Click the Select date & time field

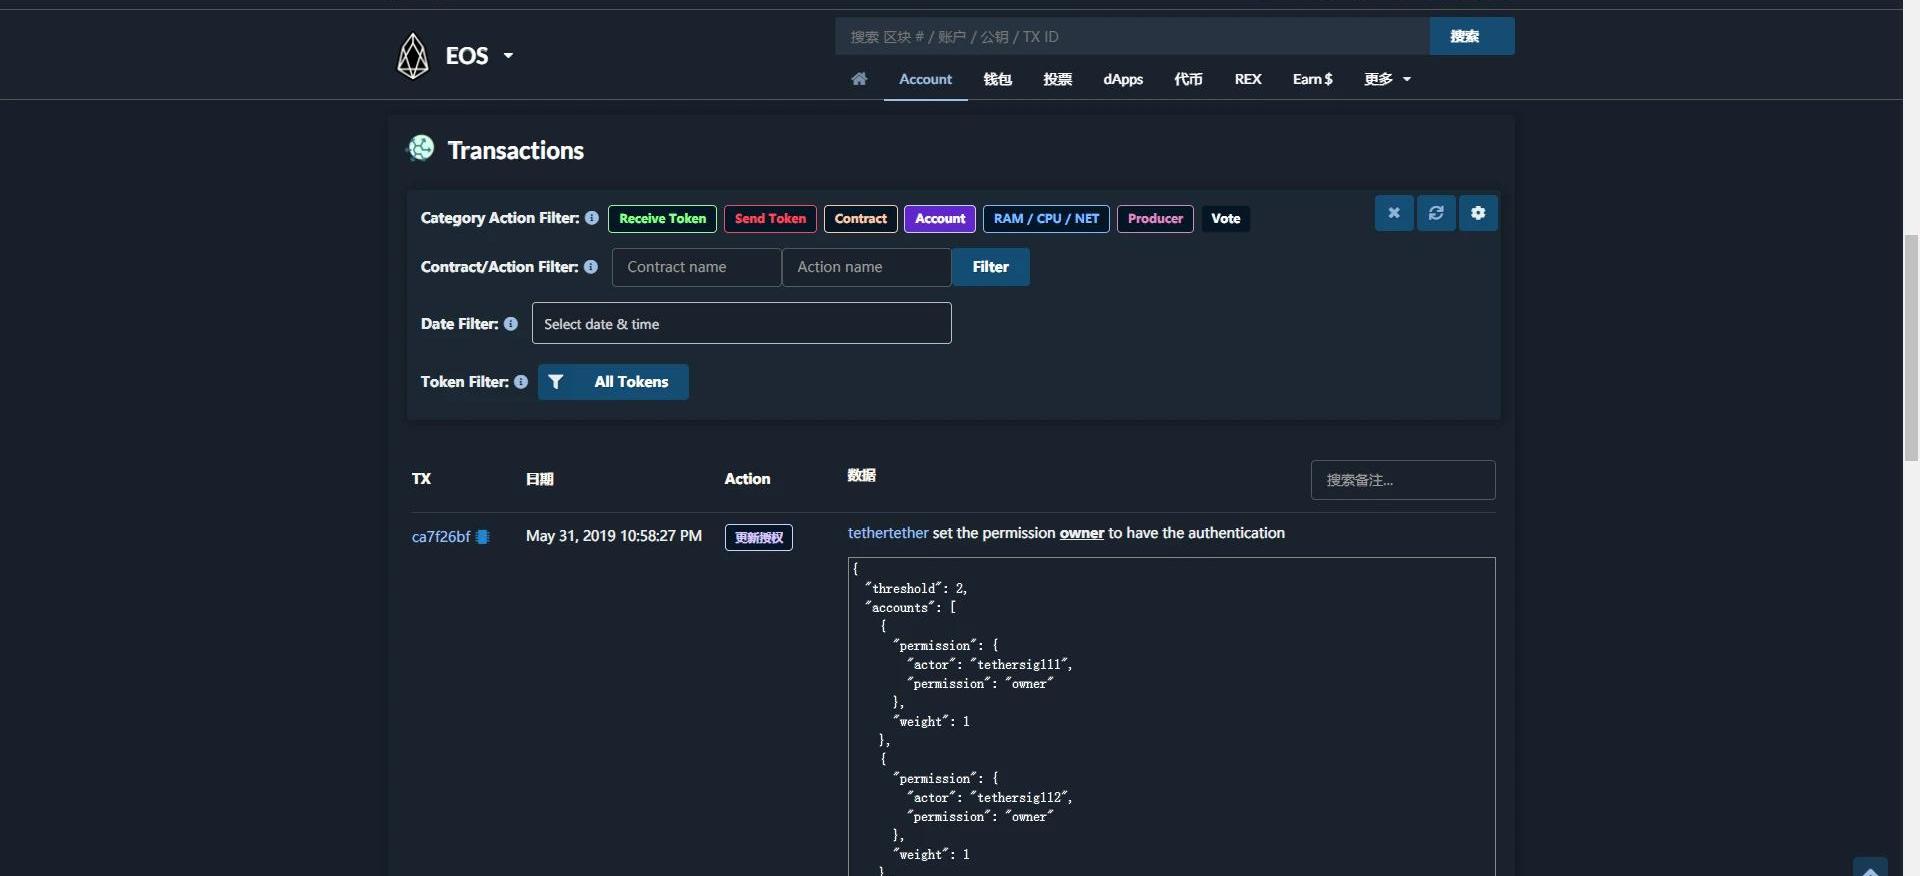741,324
